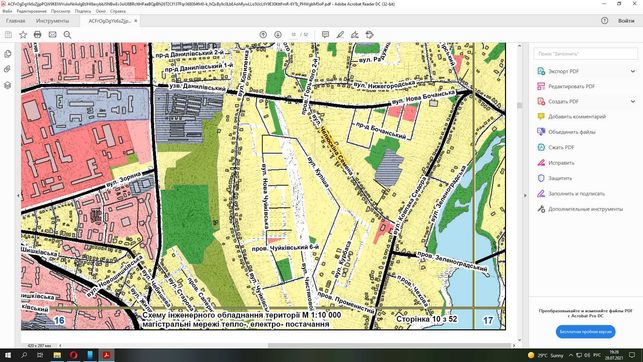Open the Task View taskbar icon

[40, 355]
